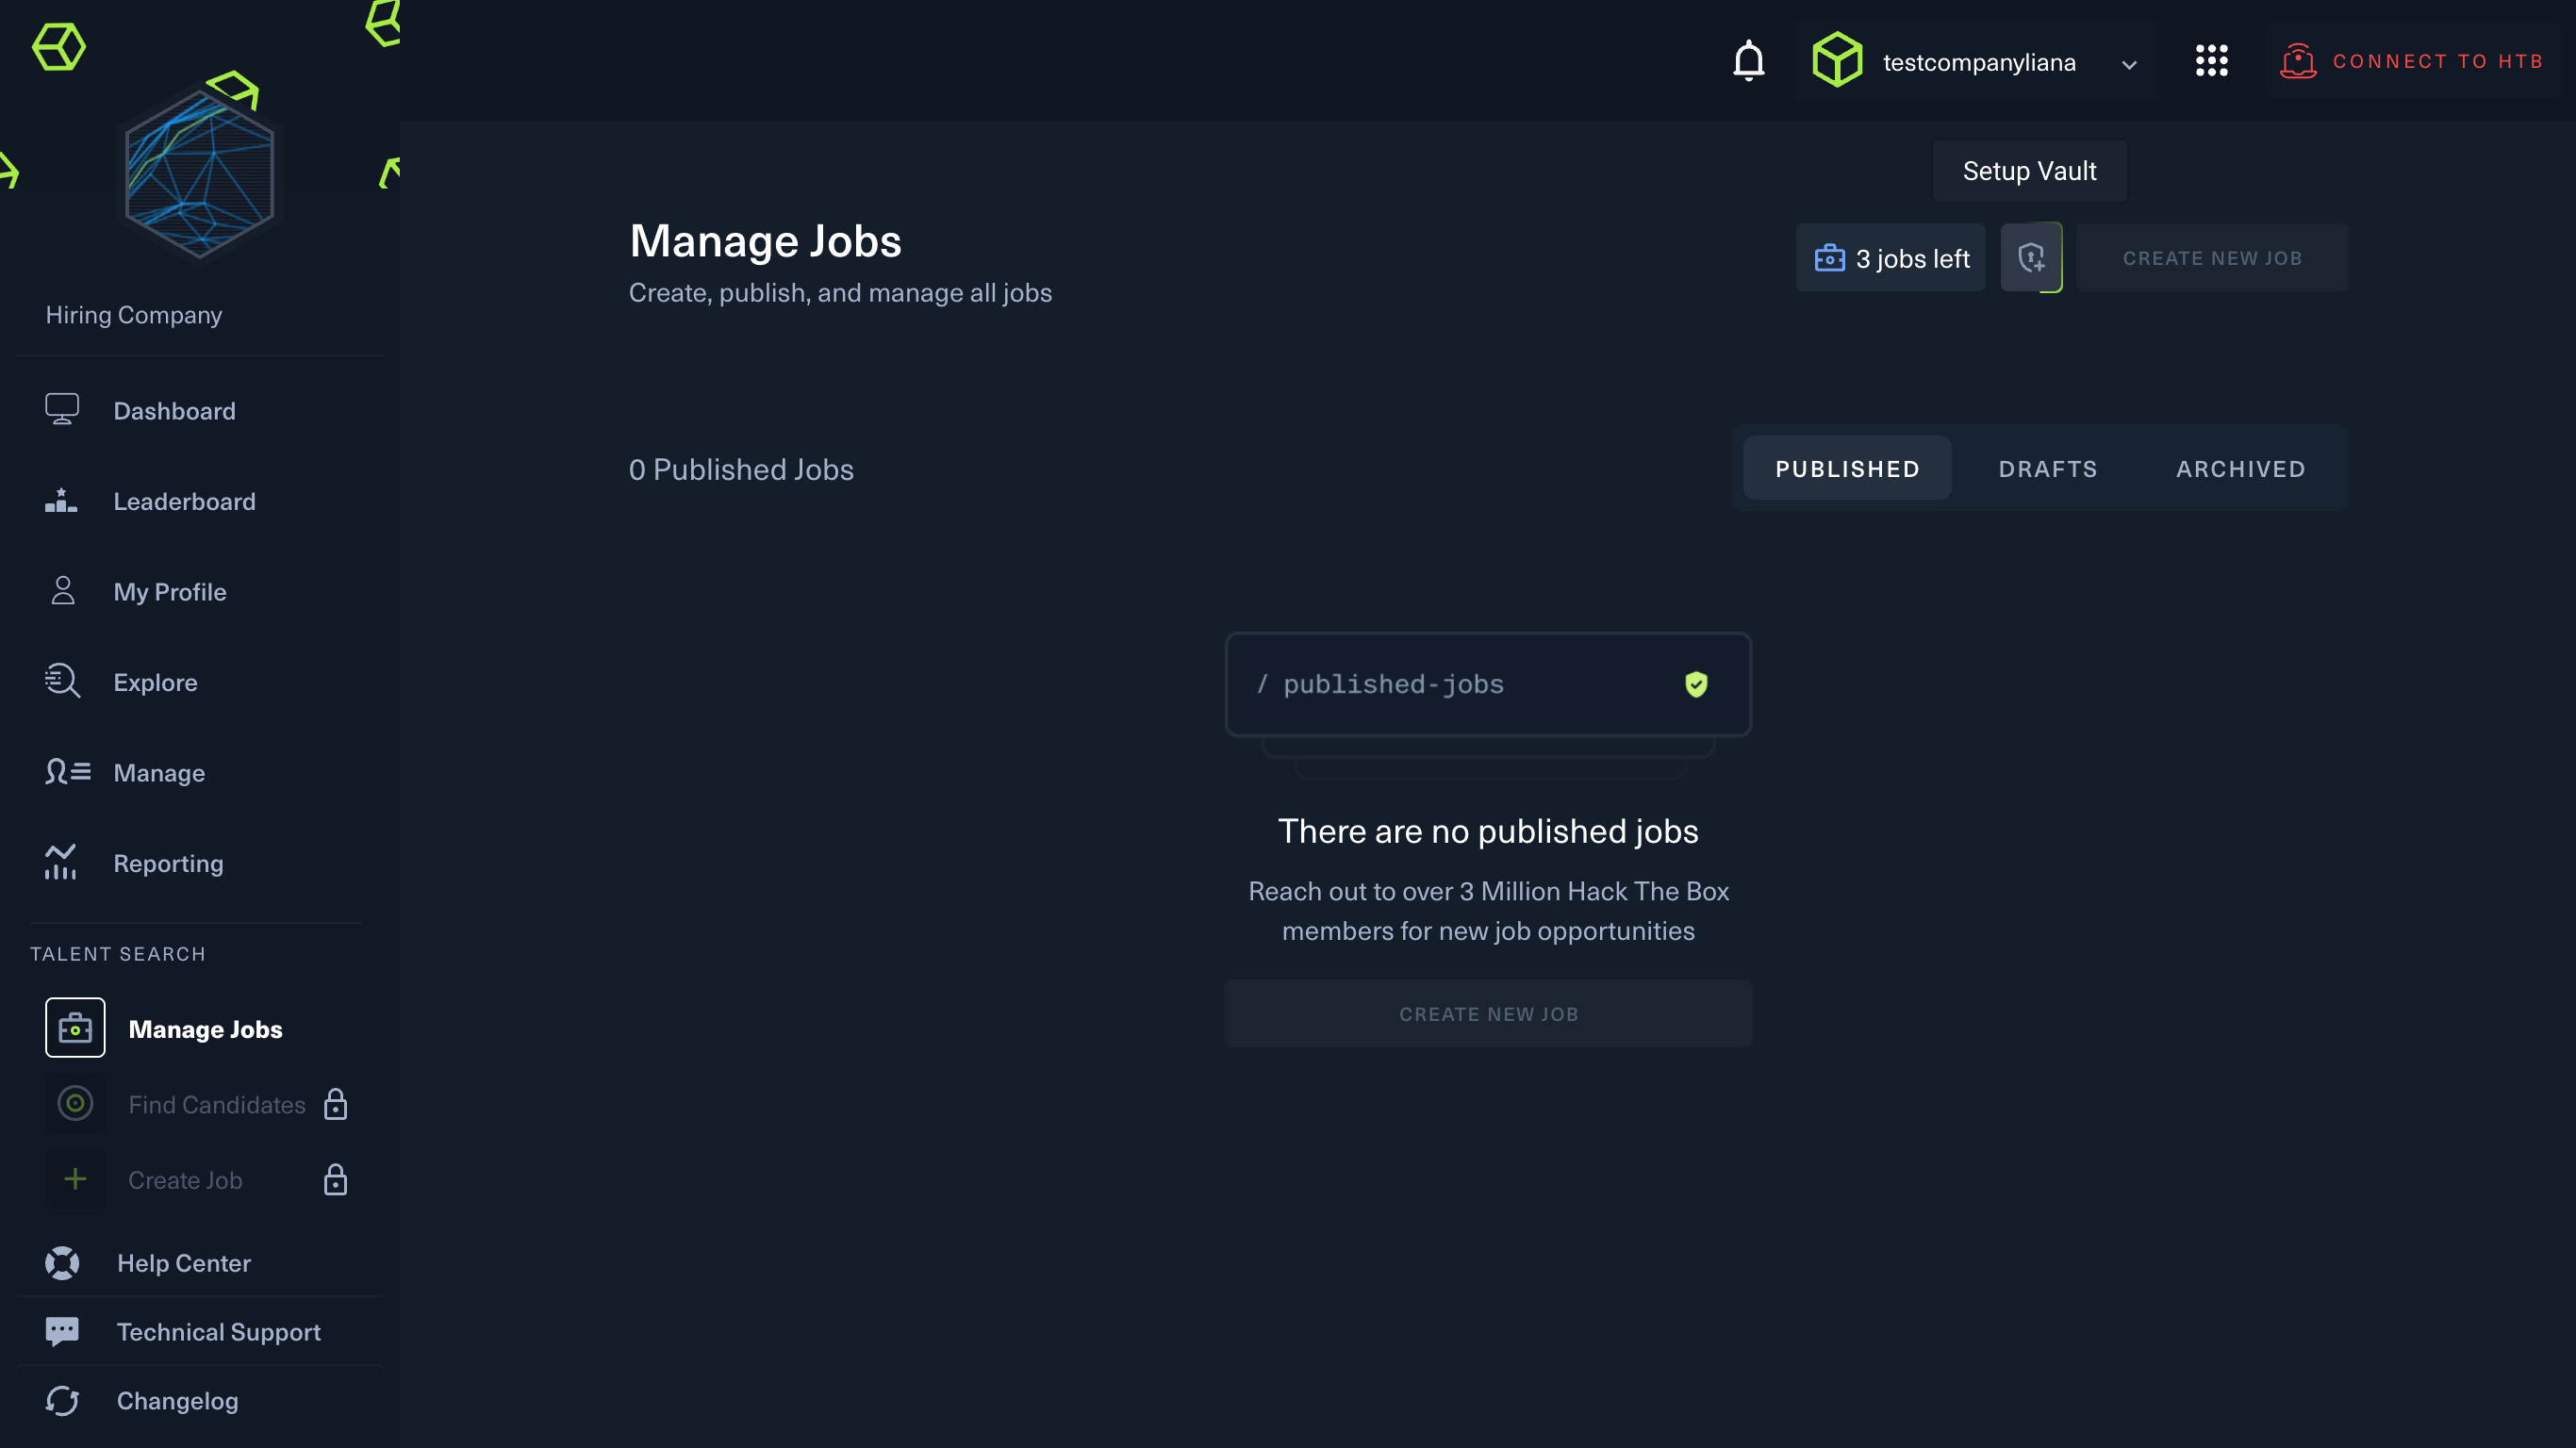Click the Create Job locked text in sidebar
This screenshot has height=1448, width=2576.
pyautogui.click(x=185, y=1181)
